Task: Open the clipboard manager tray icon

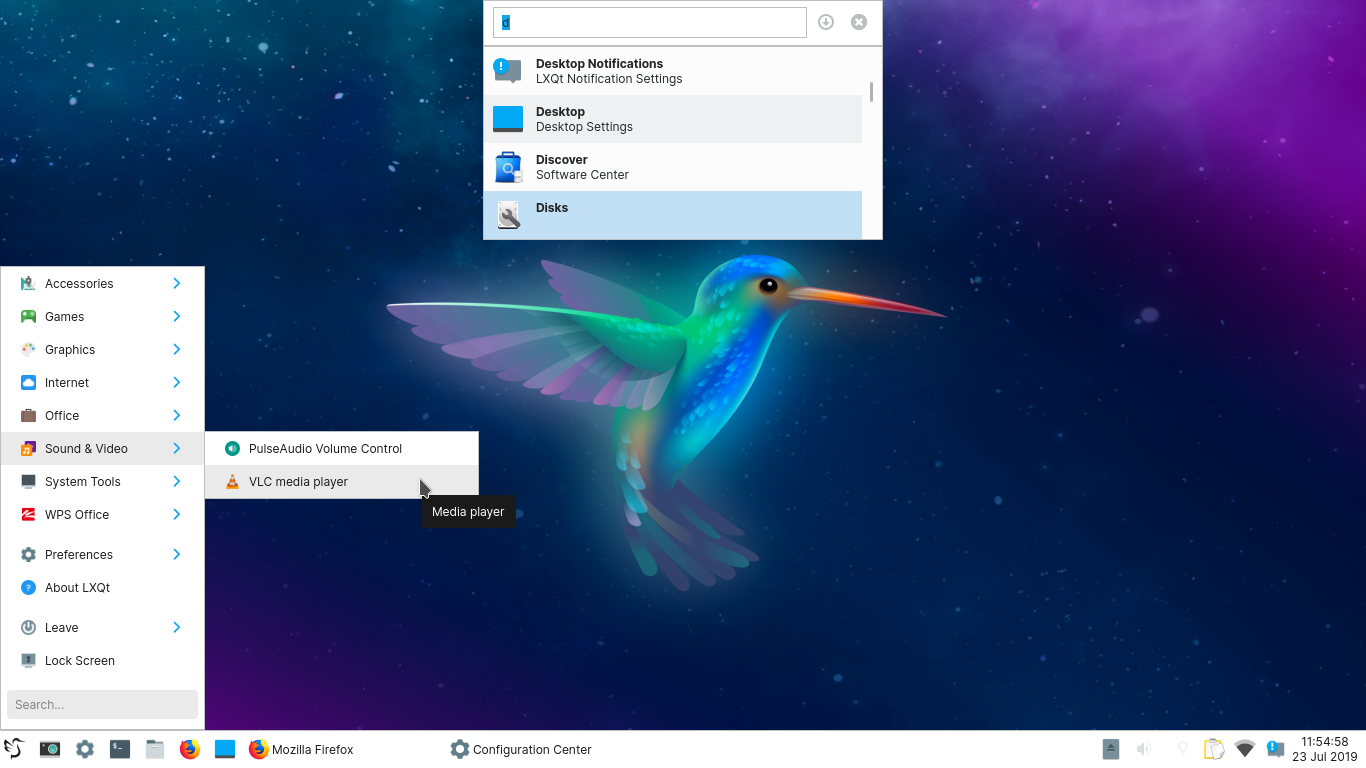Action: tap(1213, 748)
